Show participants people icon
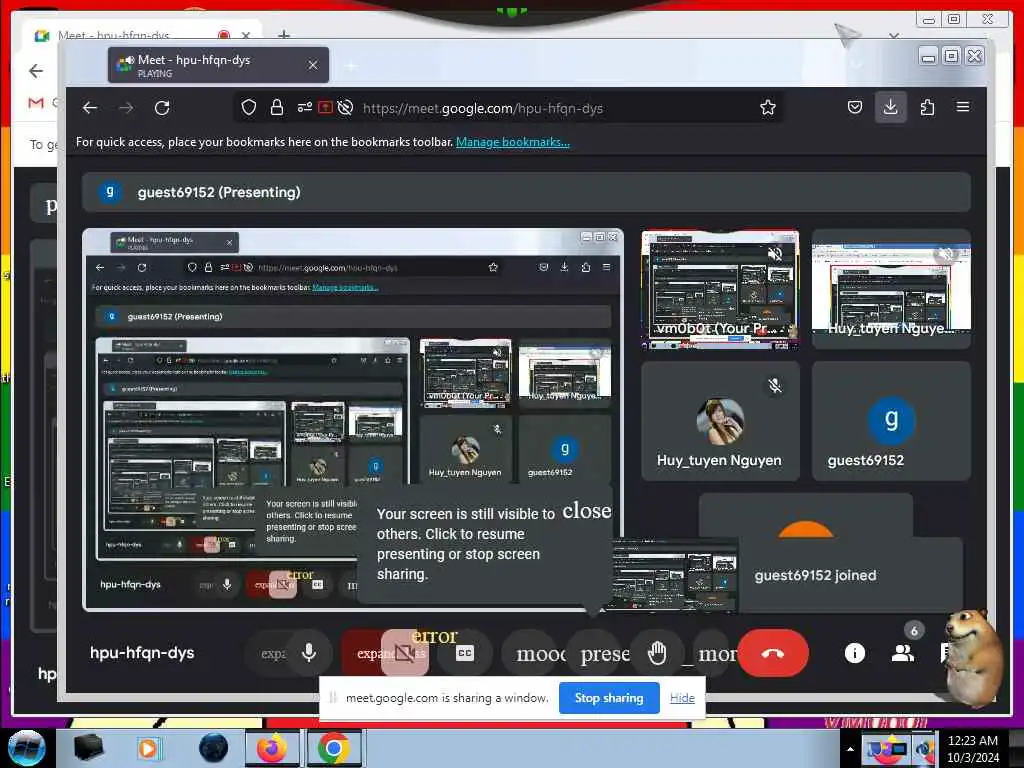The image size is (1024, 768). point(903,652)
